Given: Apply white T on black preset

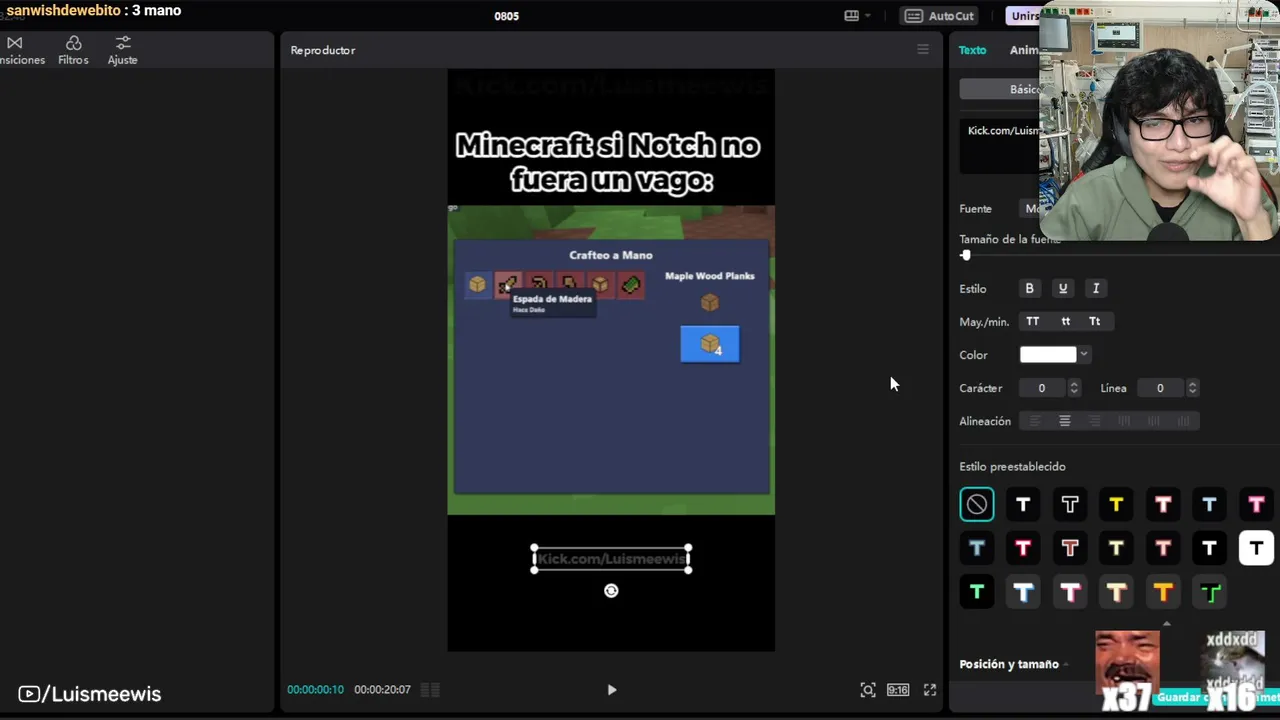Looking at the screenshot, I should click(1209, 548).
